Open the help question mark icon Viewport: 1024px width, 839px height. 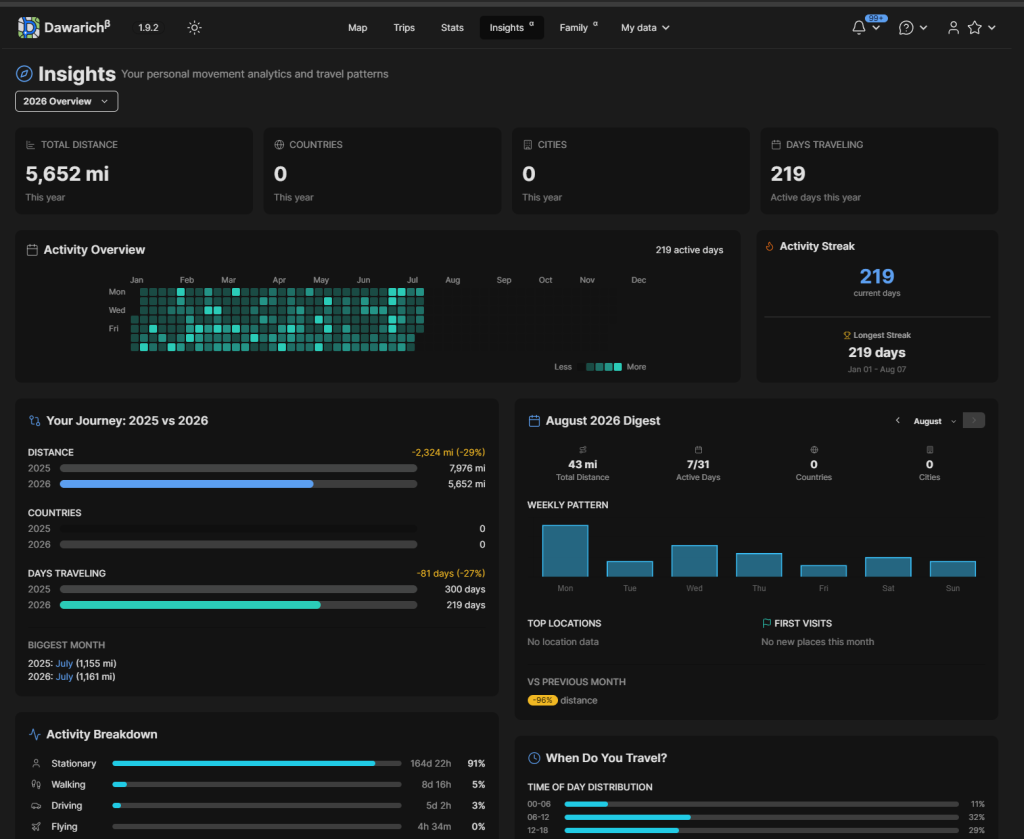906,27
